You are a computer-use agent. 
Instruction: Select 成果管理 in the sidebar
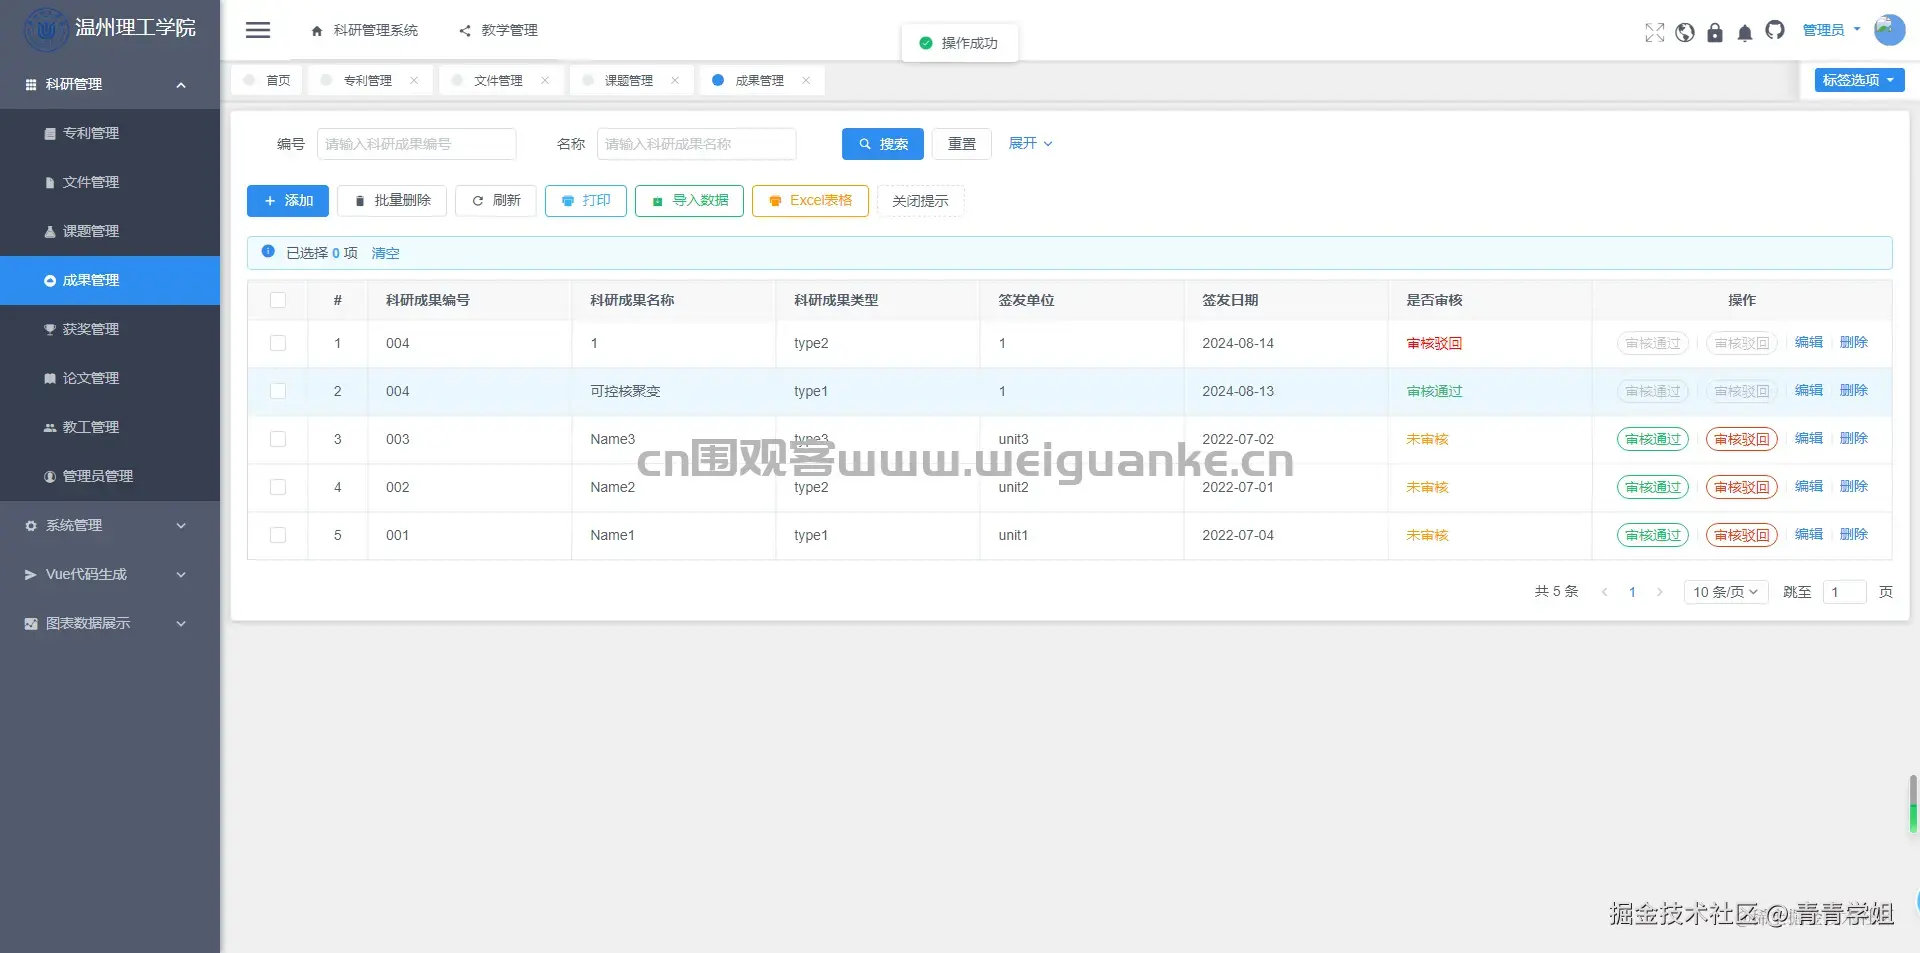click(110, 280)
